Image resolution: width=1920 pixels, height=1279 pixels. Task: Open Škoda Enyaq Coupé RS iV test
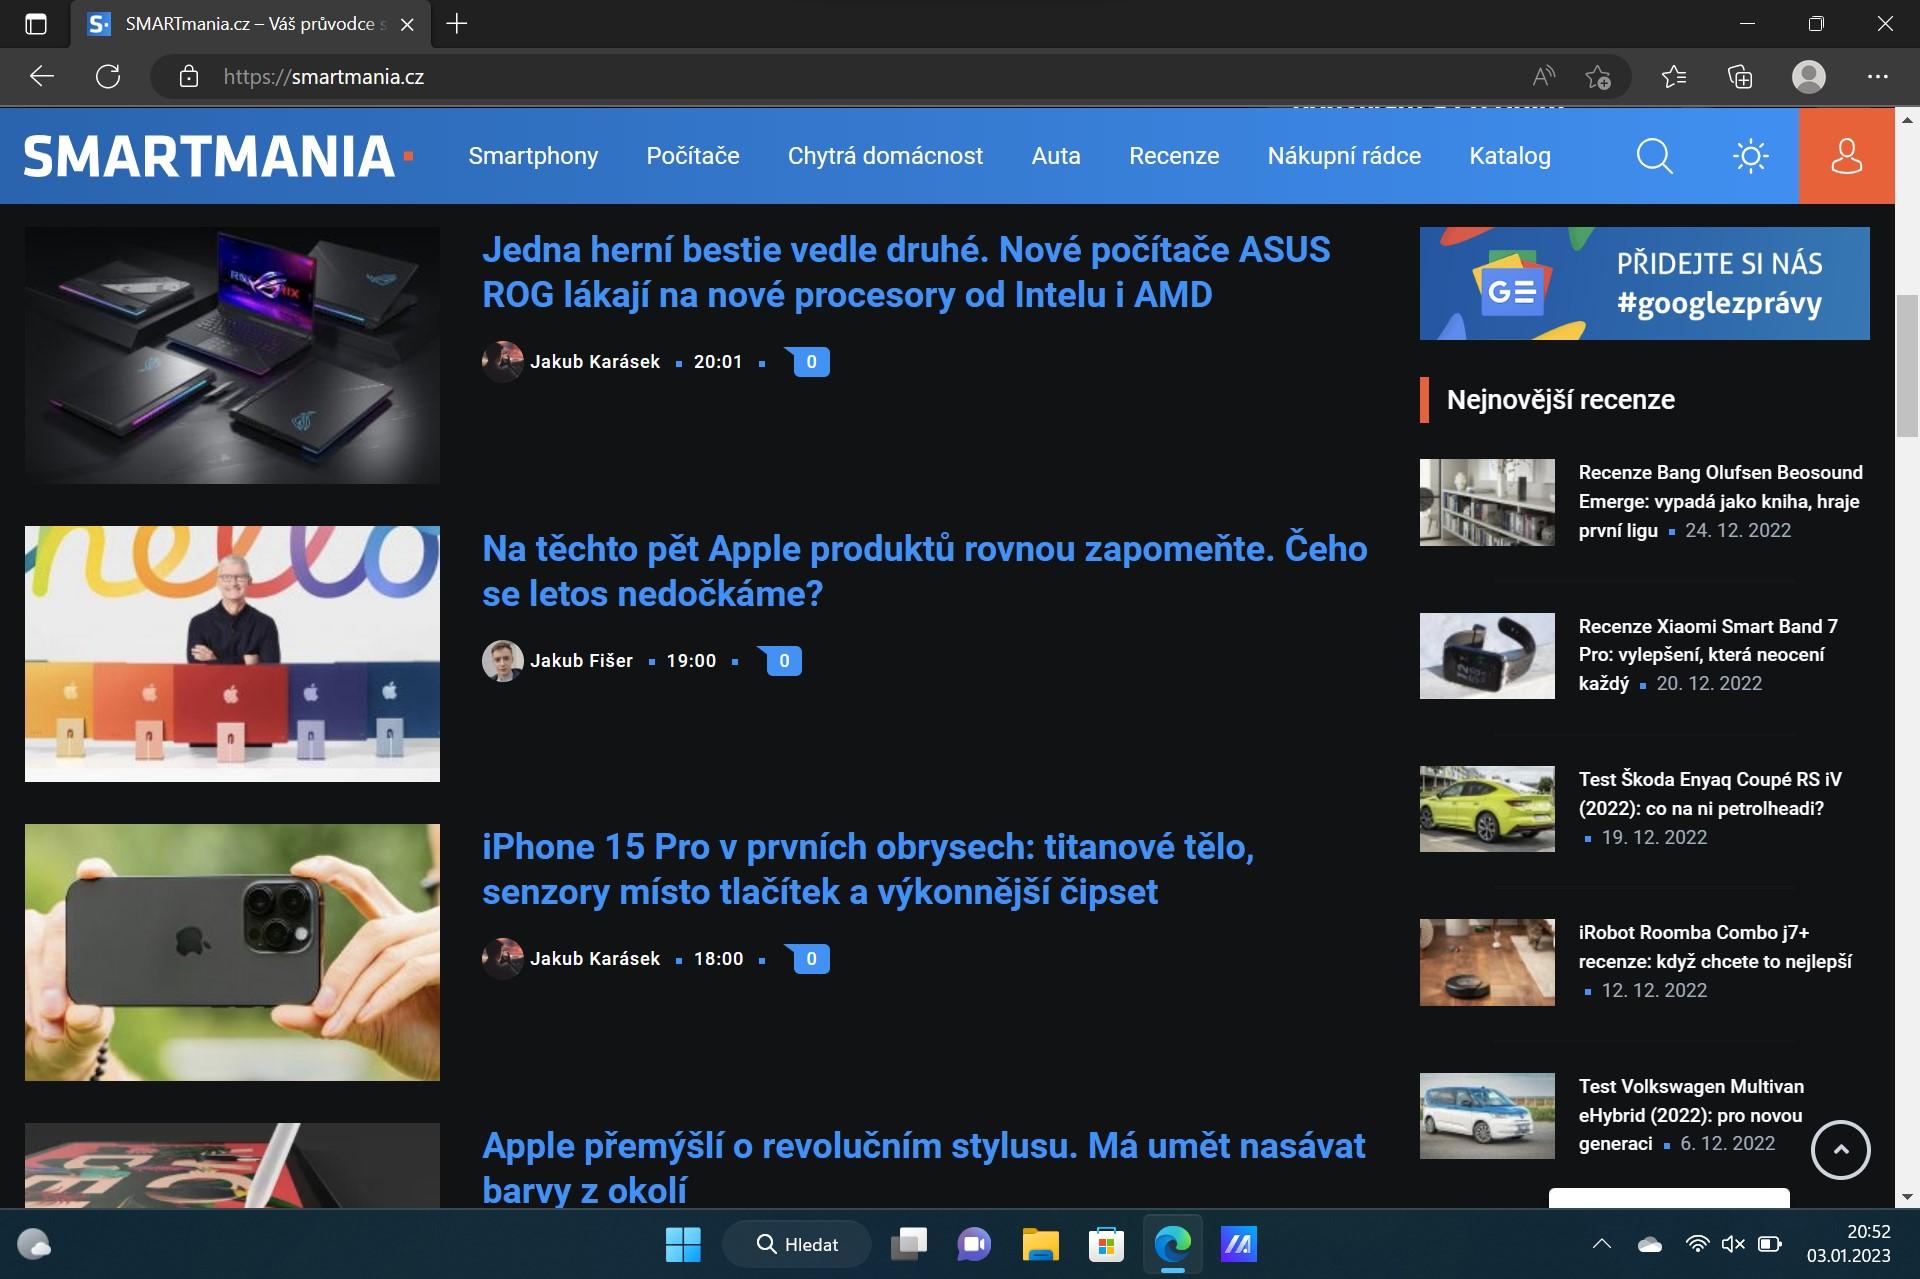point(1710,794)
